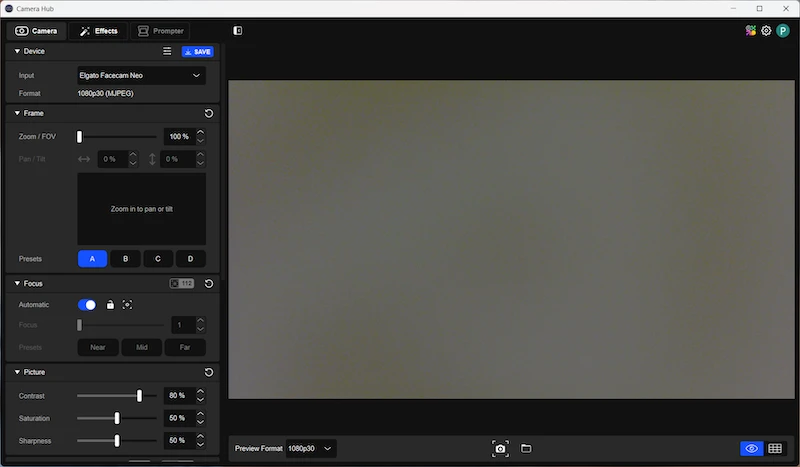The height and width of the screenshot is (467, 800).
Task: Click the camera preview image
Action: point(511,239)
